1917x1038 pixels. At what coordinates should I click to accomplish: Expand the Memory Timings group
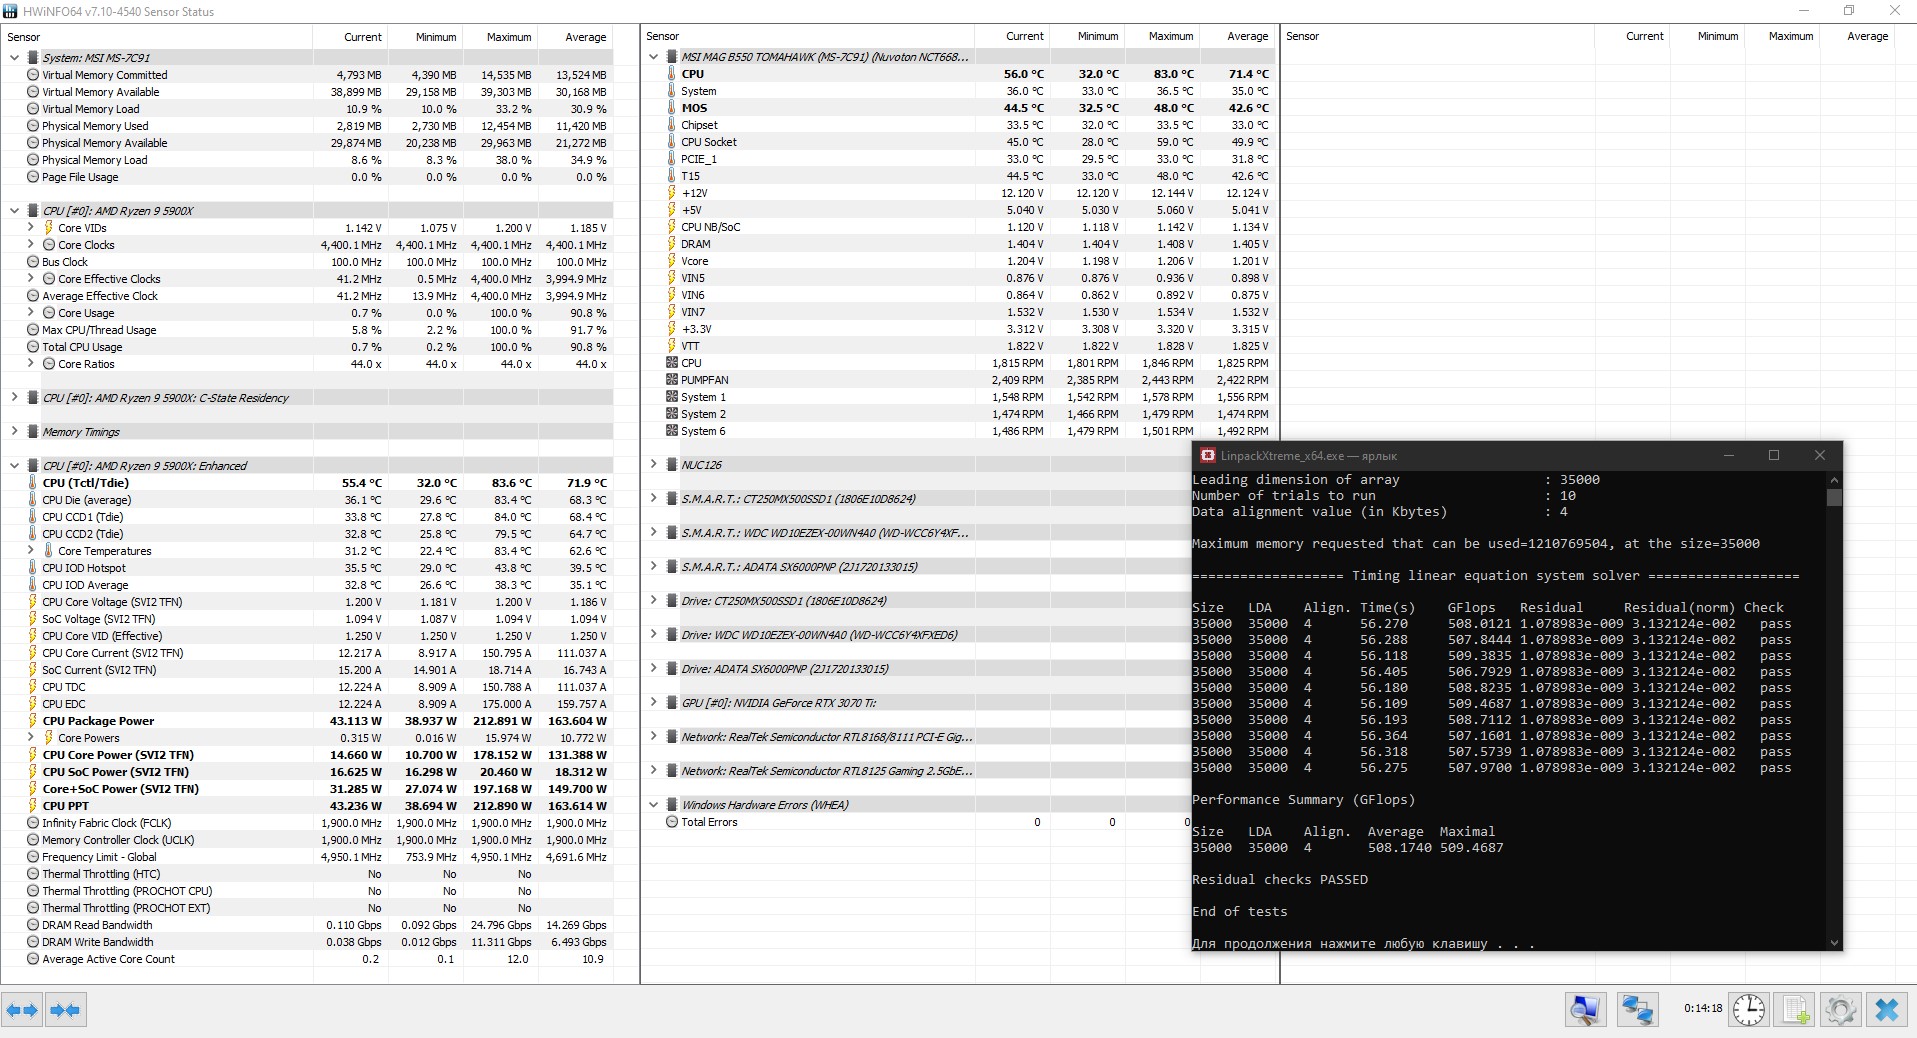click(x=14, y=432)
